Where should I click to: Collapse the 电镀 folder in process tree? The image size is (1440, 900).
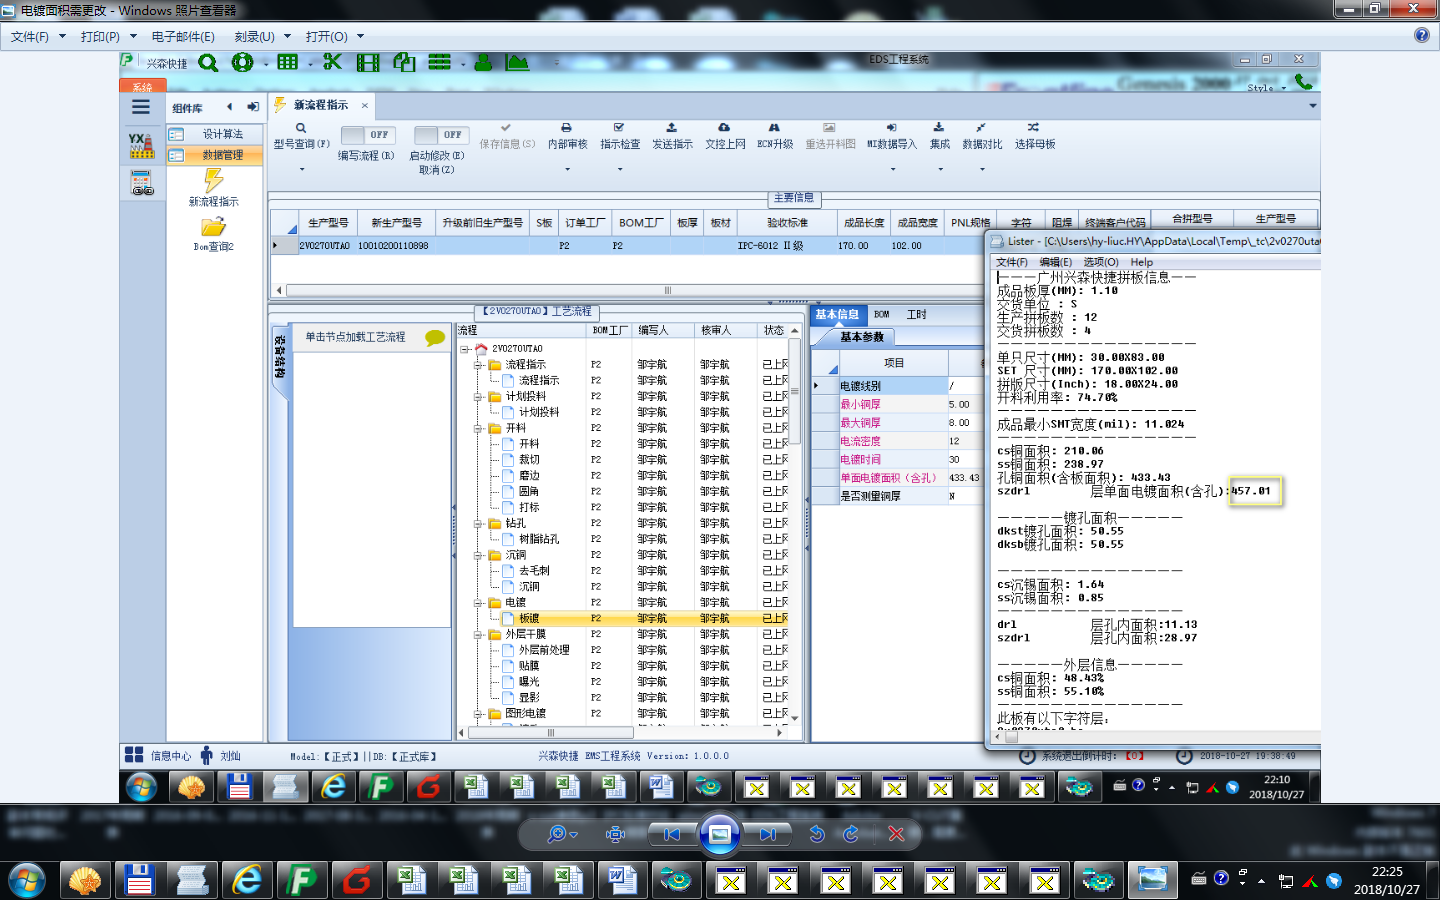click(479, 603)
